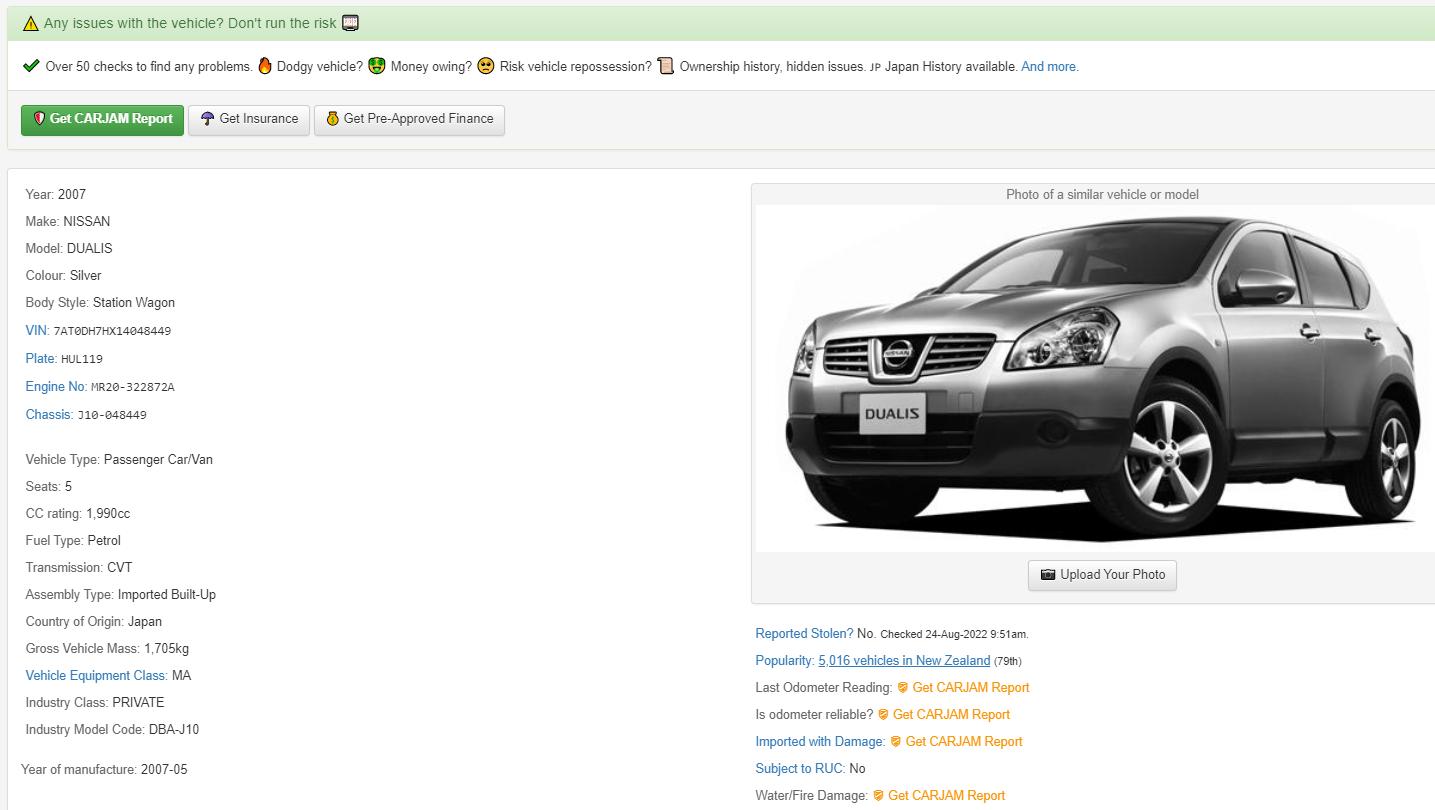
Task: Click the money face icon by 'Money owing?'
Action: click(377, 66)
